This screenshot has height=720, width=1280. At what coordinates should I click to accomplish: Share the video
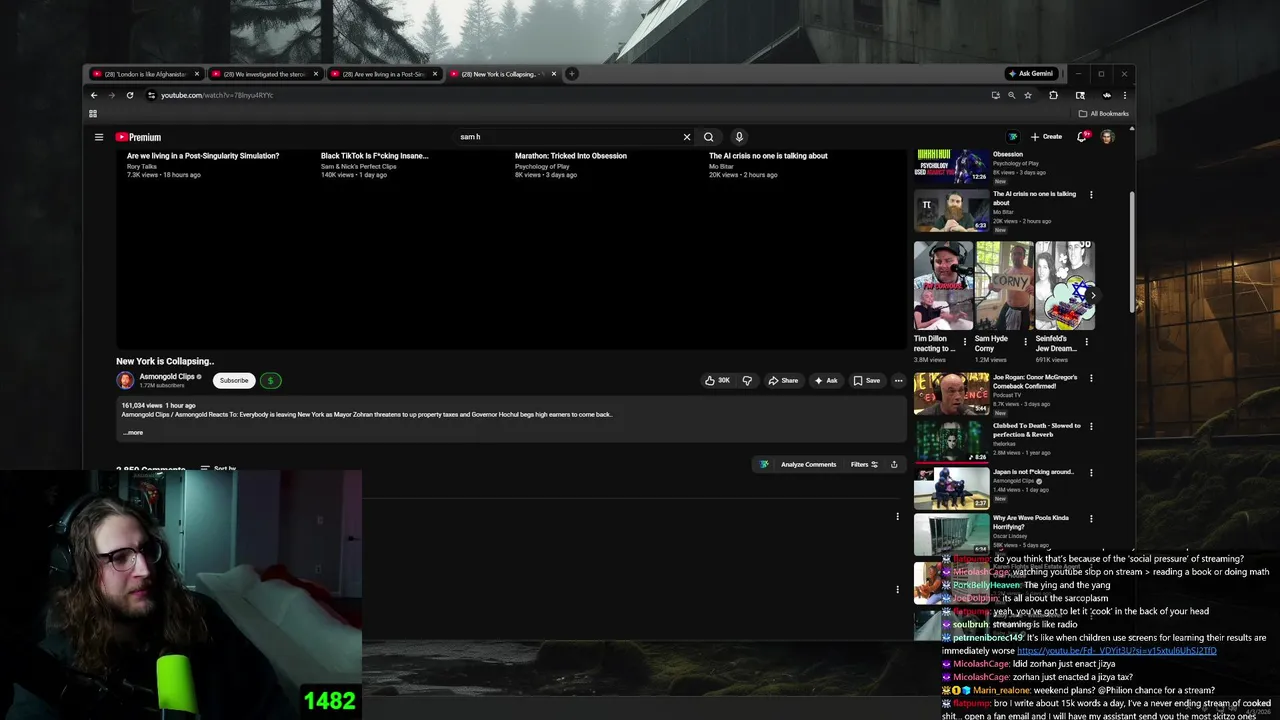783,381
